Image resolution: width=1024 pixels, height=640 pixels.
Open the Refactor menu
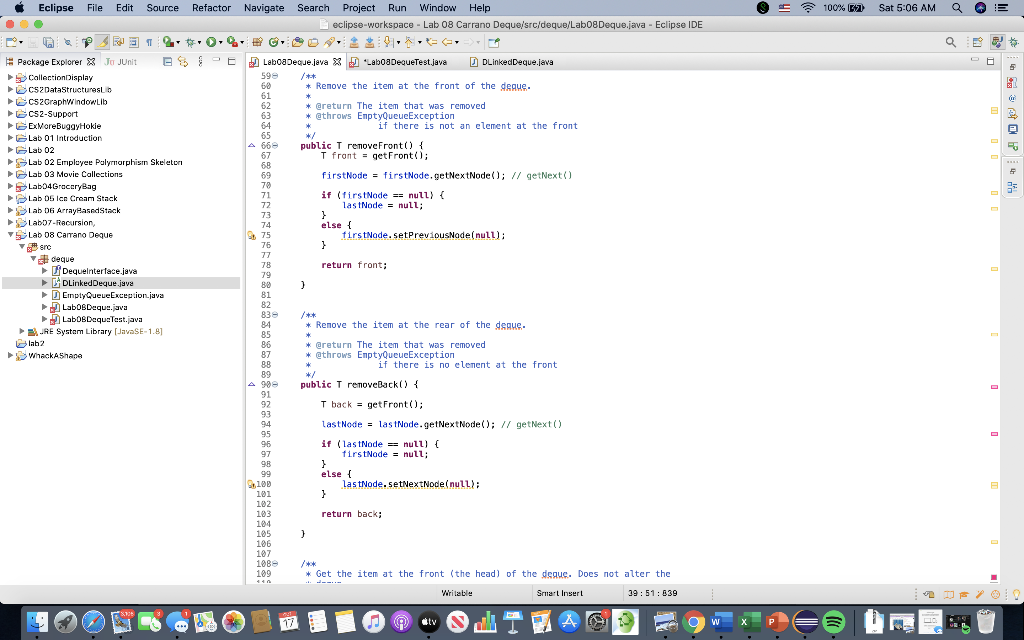point(211,7)
